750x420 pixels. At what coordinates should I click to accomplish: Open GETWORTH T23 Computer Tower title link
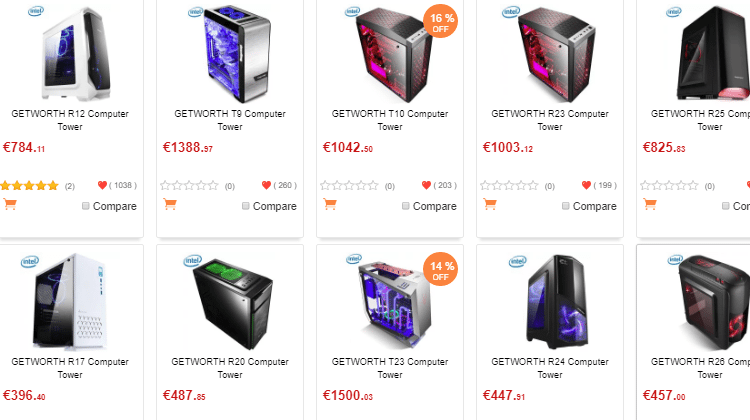coord(390,368)
